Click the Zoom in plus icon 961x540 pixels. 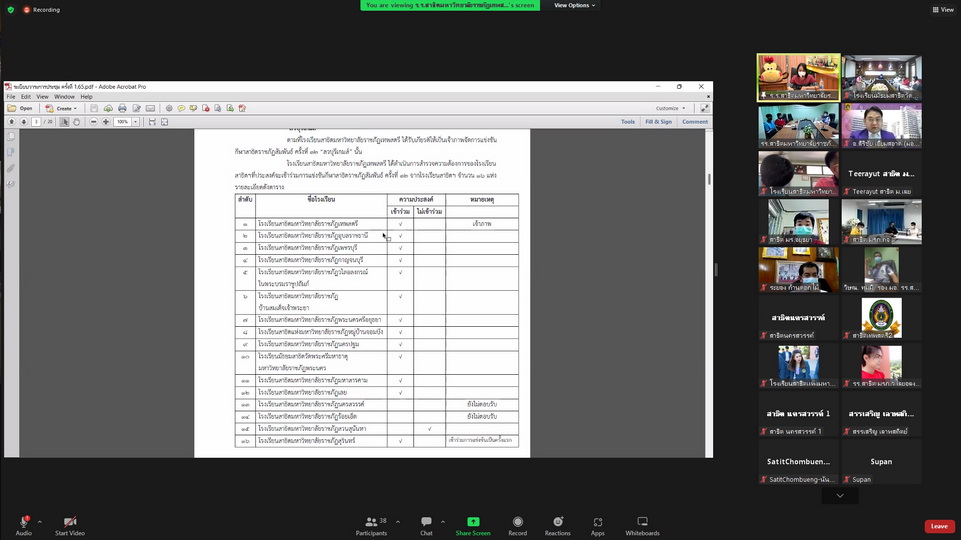106,122
